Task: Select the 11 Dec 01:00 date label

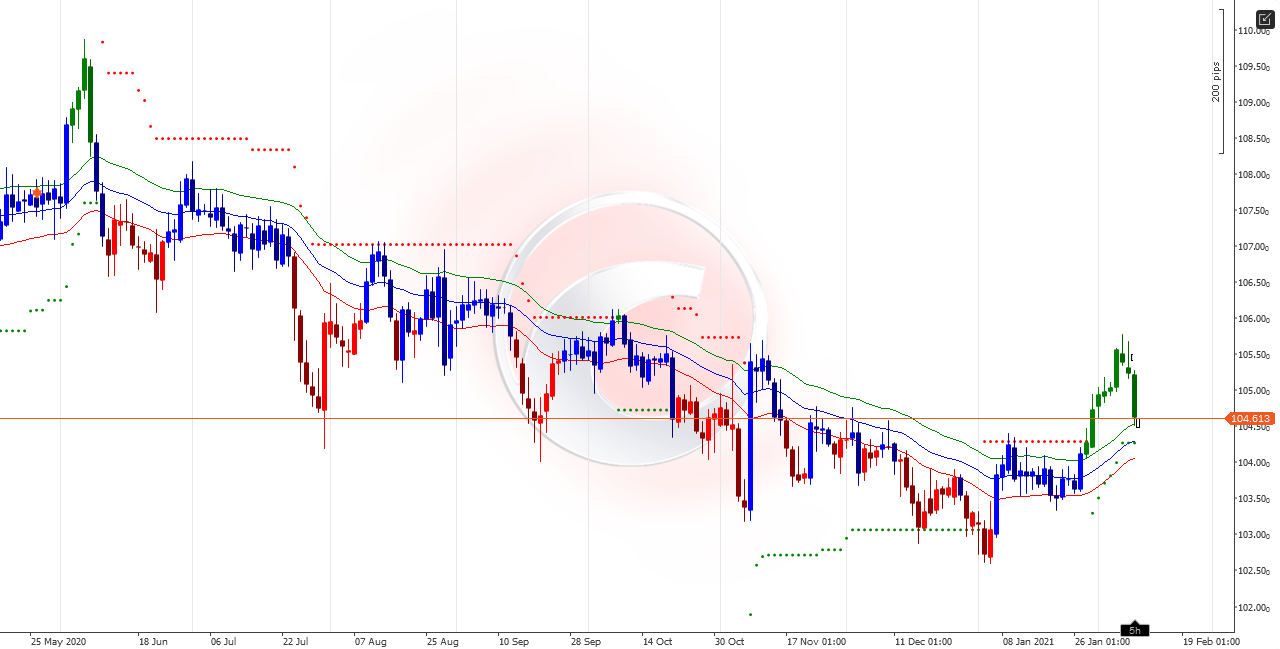Action: pos(924,641)
